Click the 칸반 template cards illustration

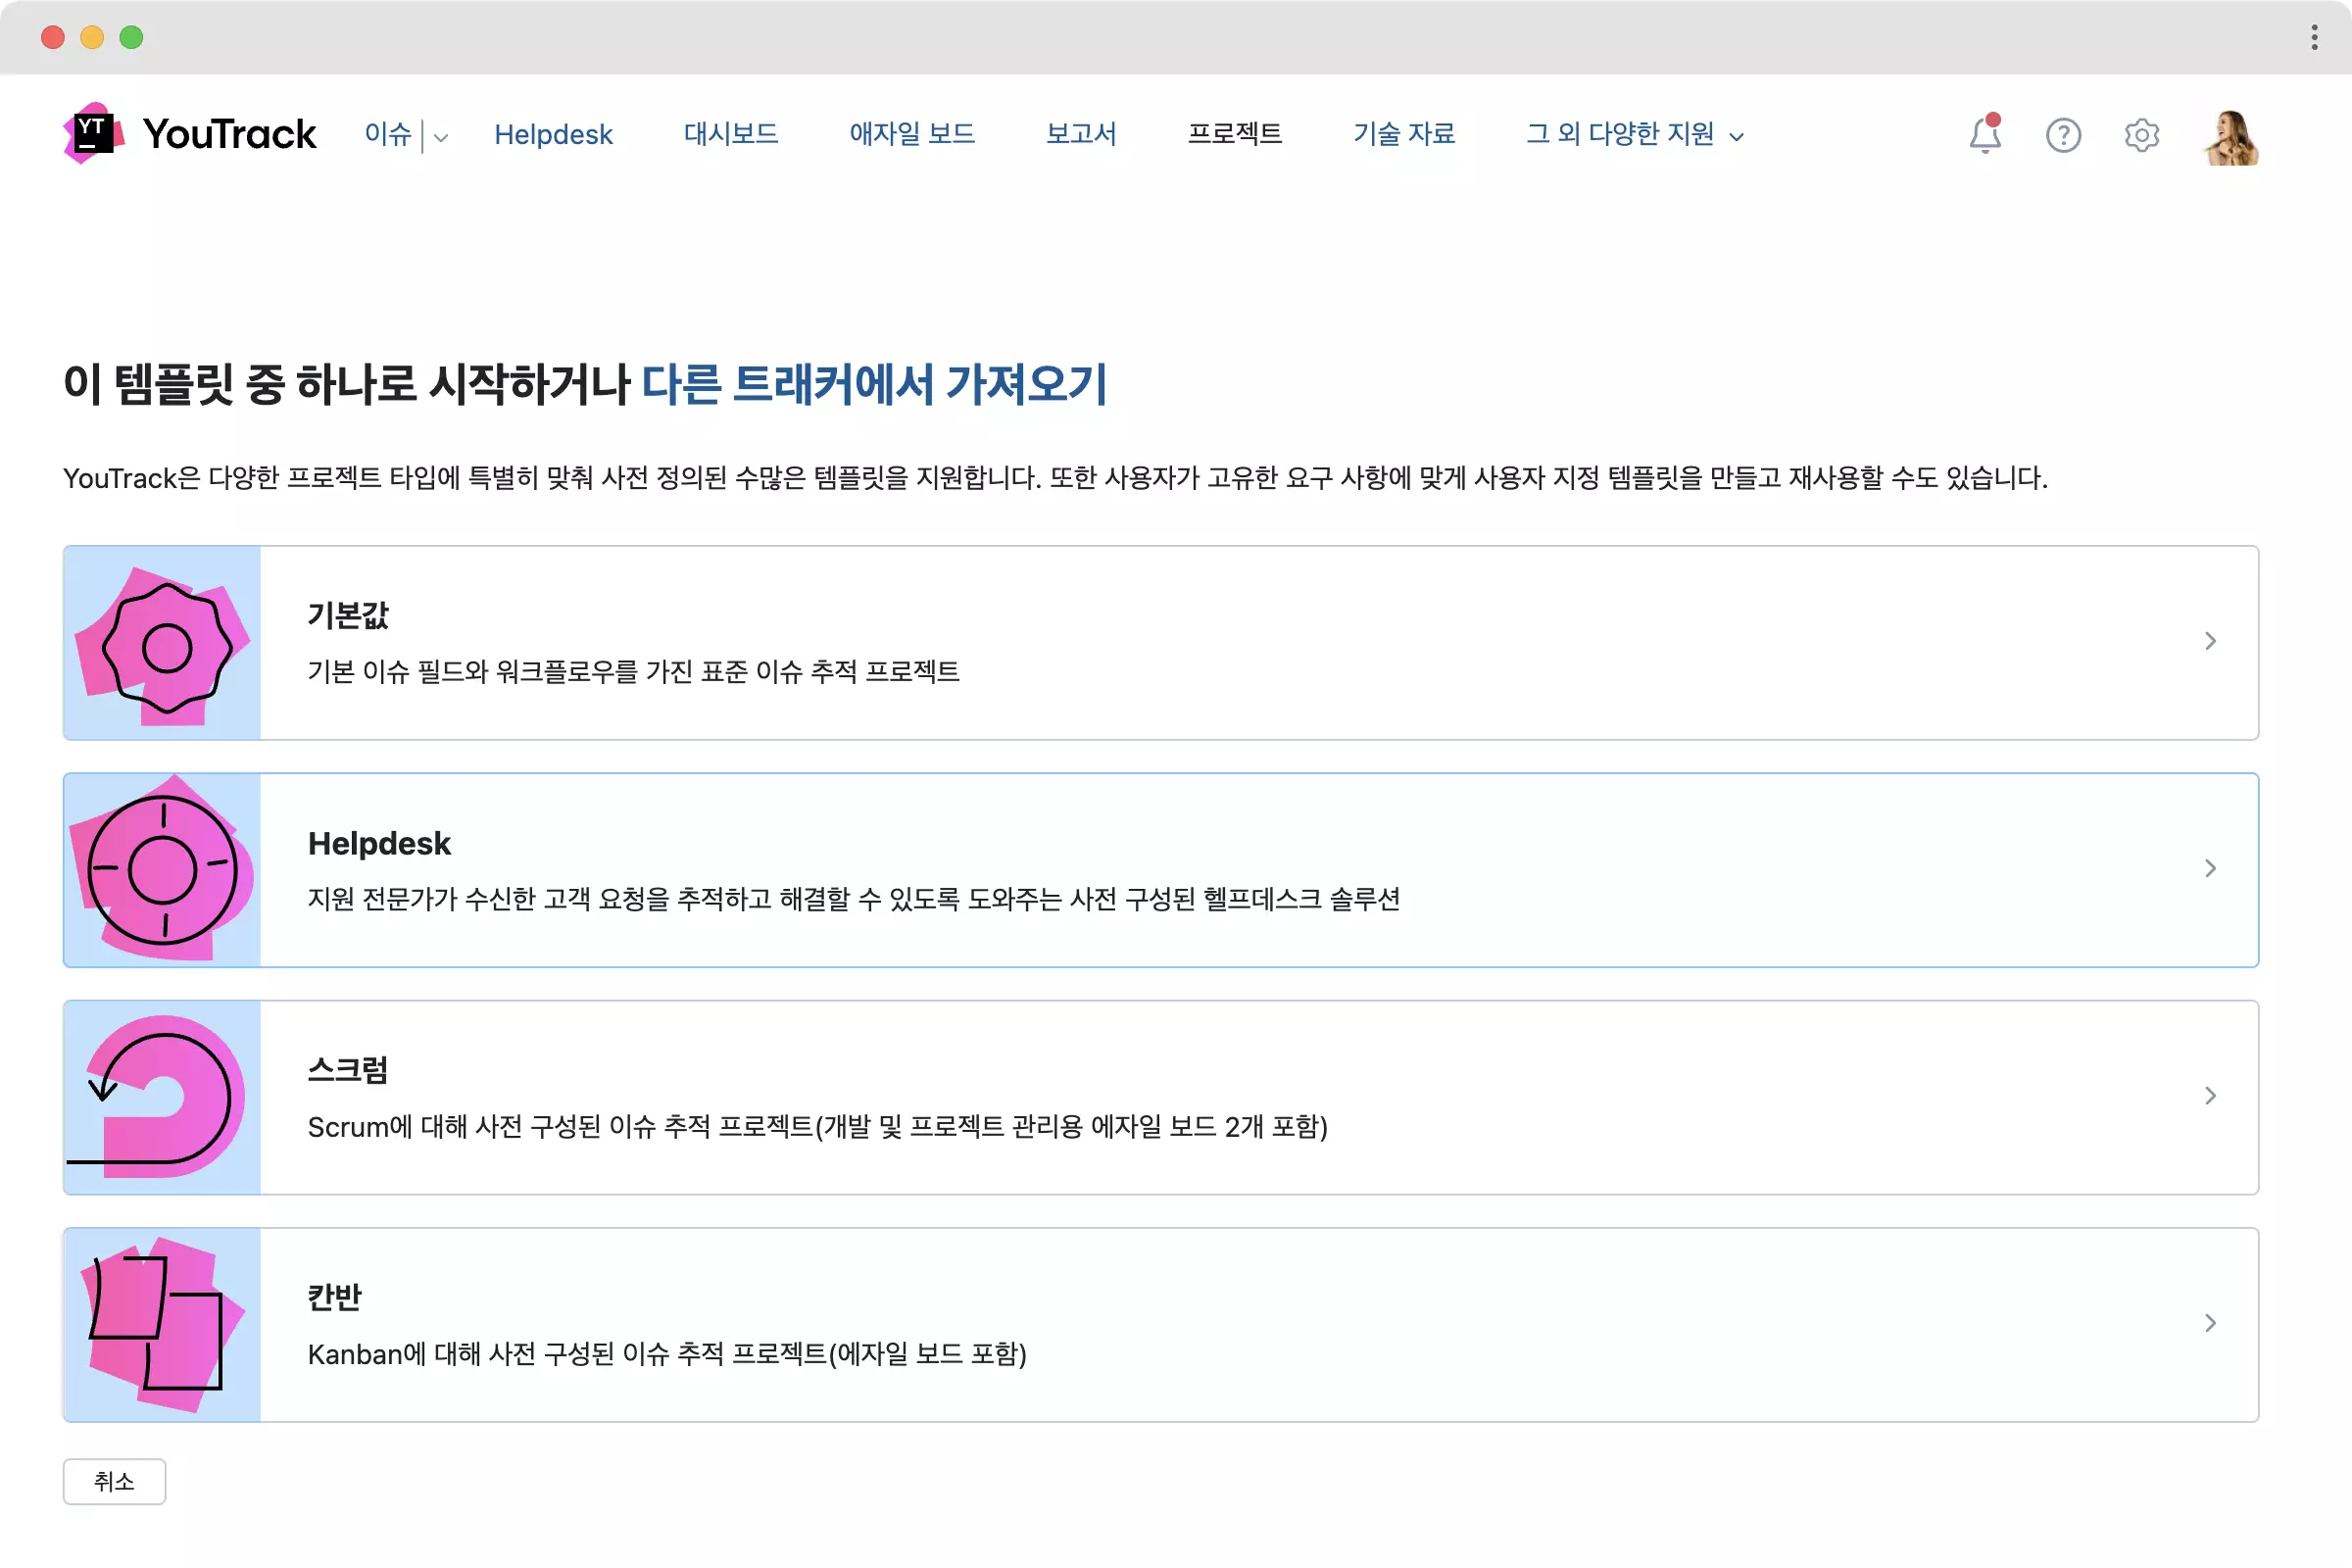(x=162, y=1324)
